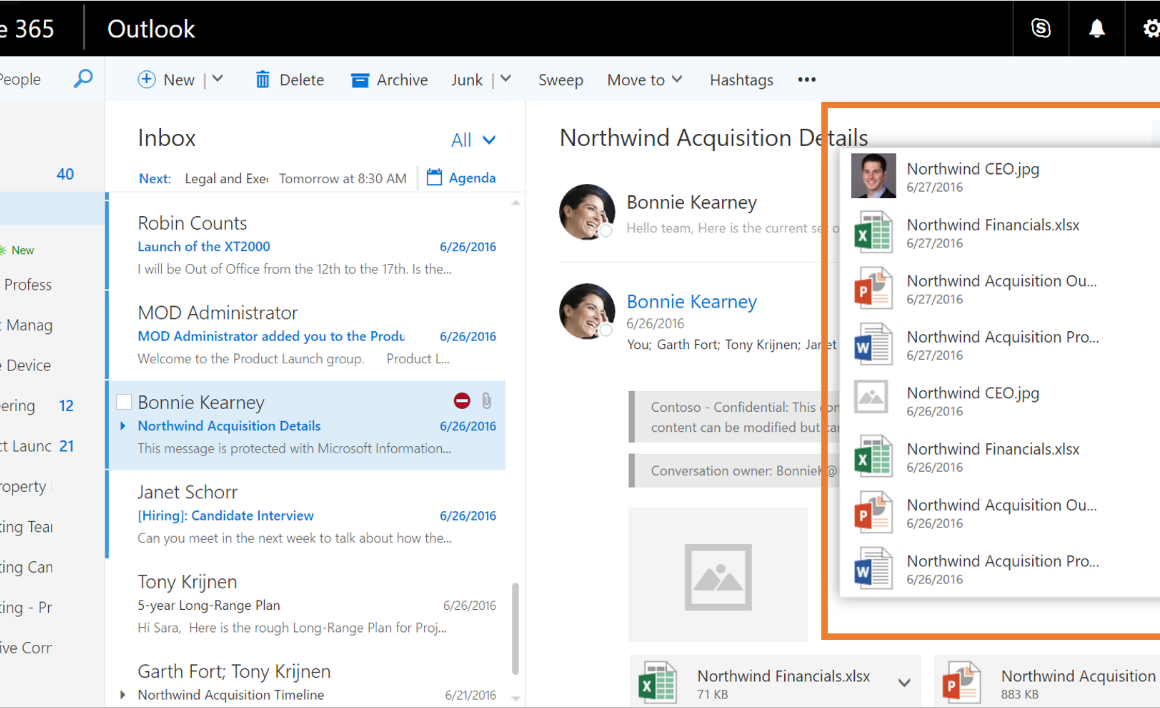Click the Excel icon of 71 KB attachment

tap(658, 682)
